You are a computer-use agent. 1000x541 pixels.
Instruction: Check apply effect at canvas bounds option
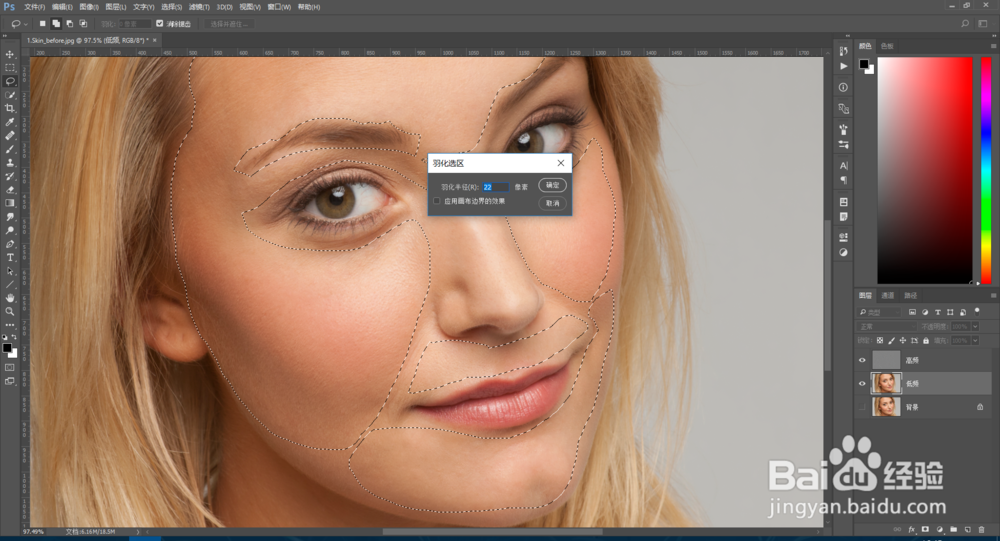coord(437,201)
